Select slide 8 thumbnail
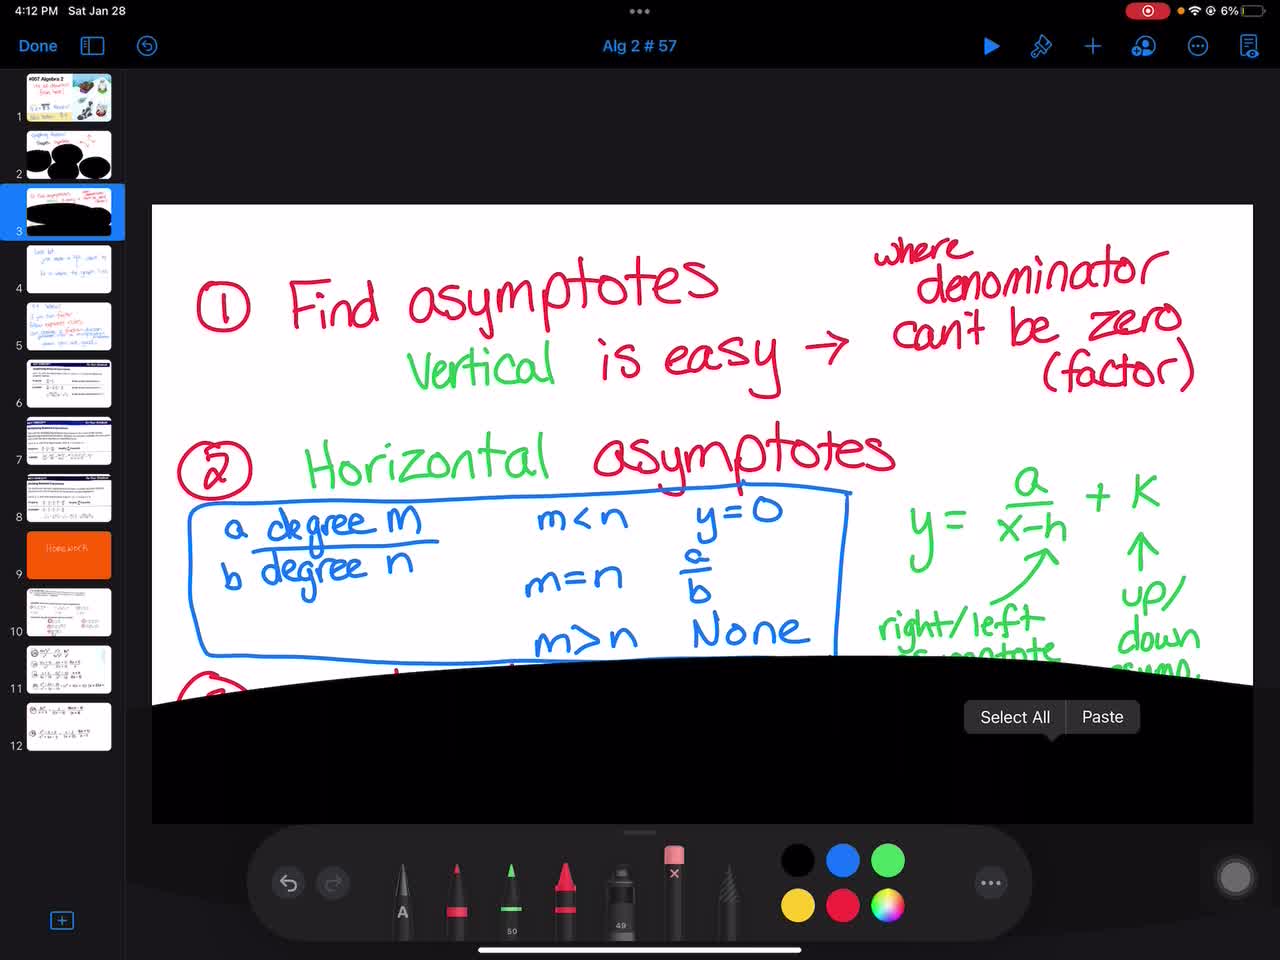This screenshot has height=960, width=1280. coord(69,498)
